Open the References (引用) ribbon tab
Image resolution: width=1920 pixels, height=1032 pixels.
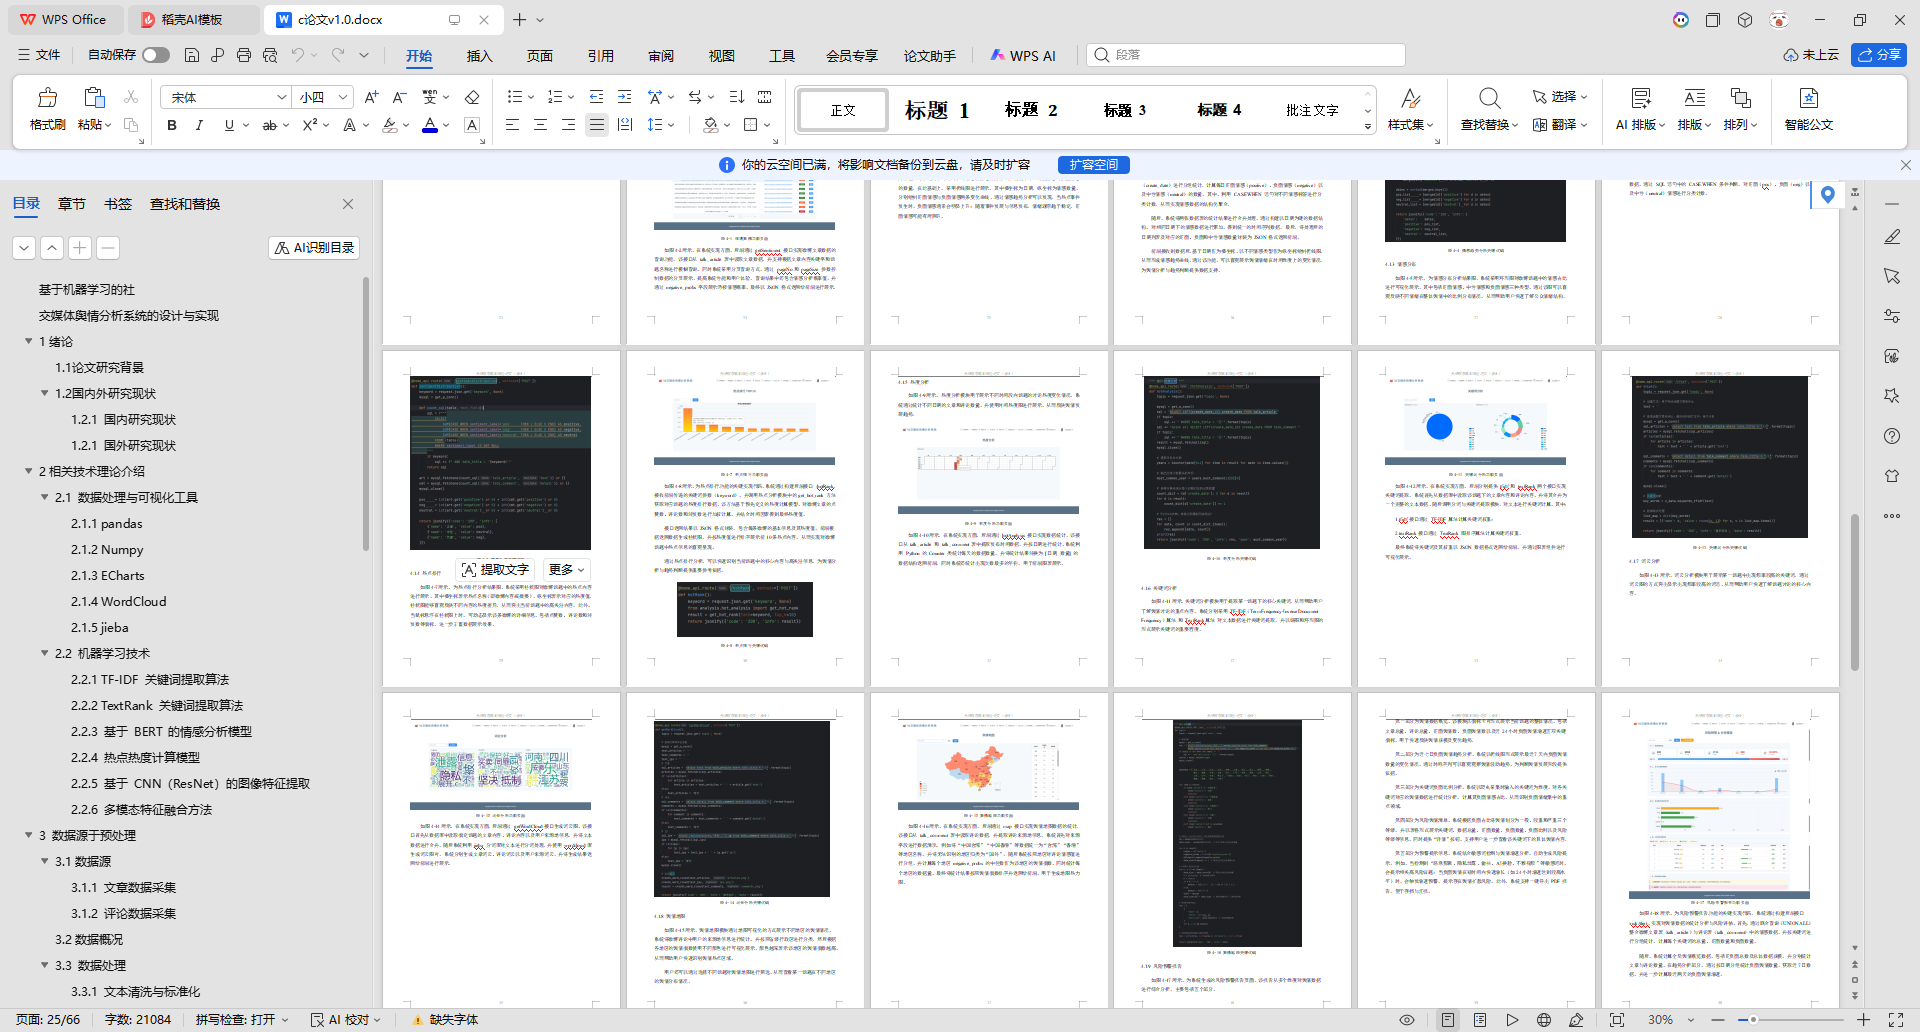pos(600,56)
